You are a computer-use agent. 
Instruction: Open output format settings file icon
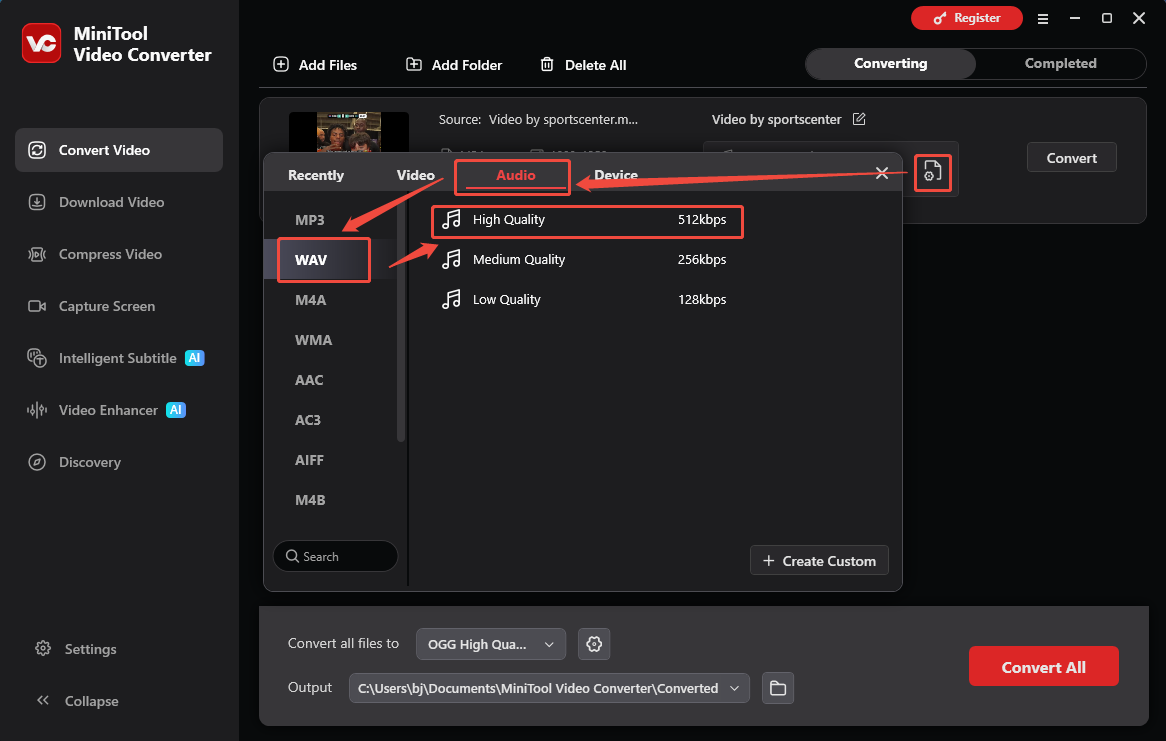[933, 173]
